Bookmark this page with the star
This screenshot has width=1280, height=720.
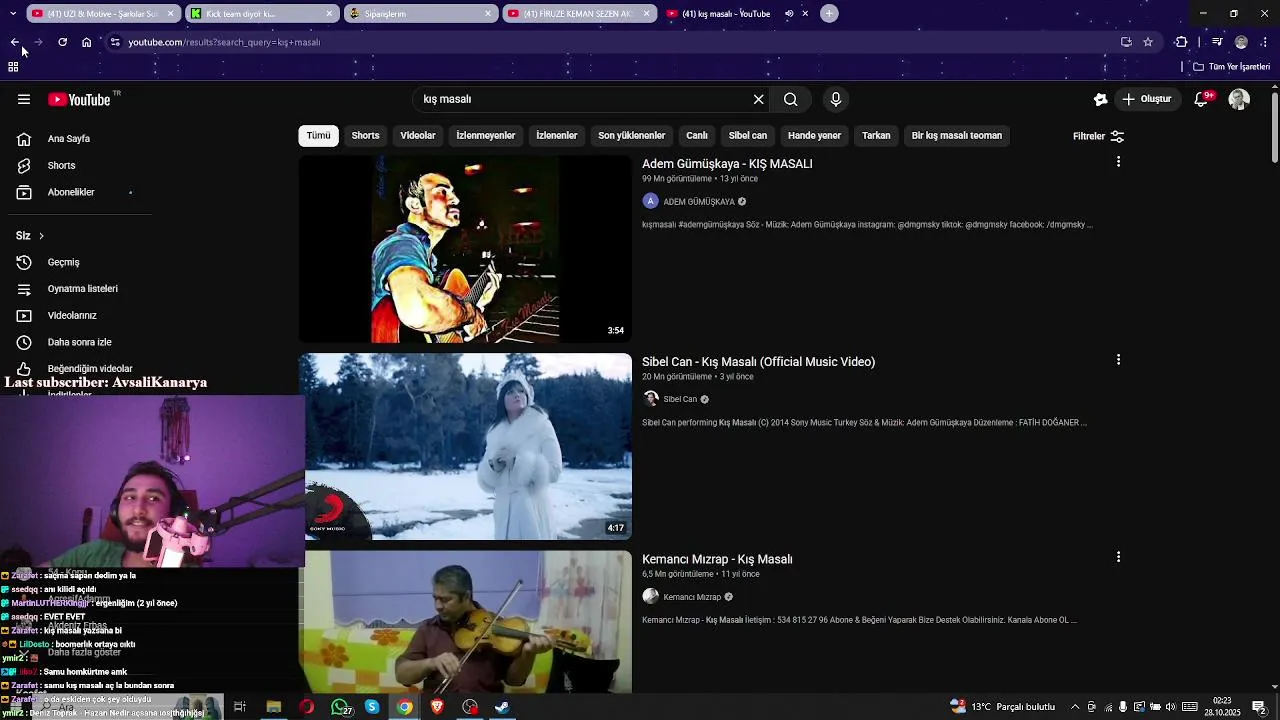click(x=1148, y=42)
